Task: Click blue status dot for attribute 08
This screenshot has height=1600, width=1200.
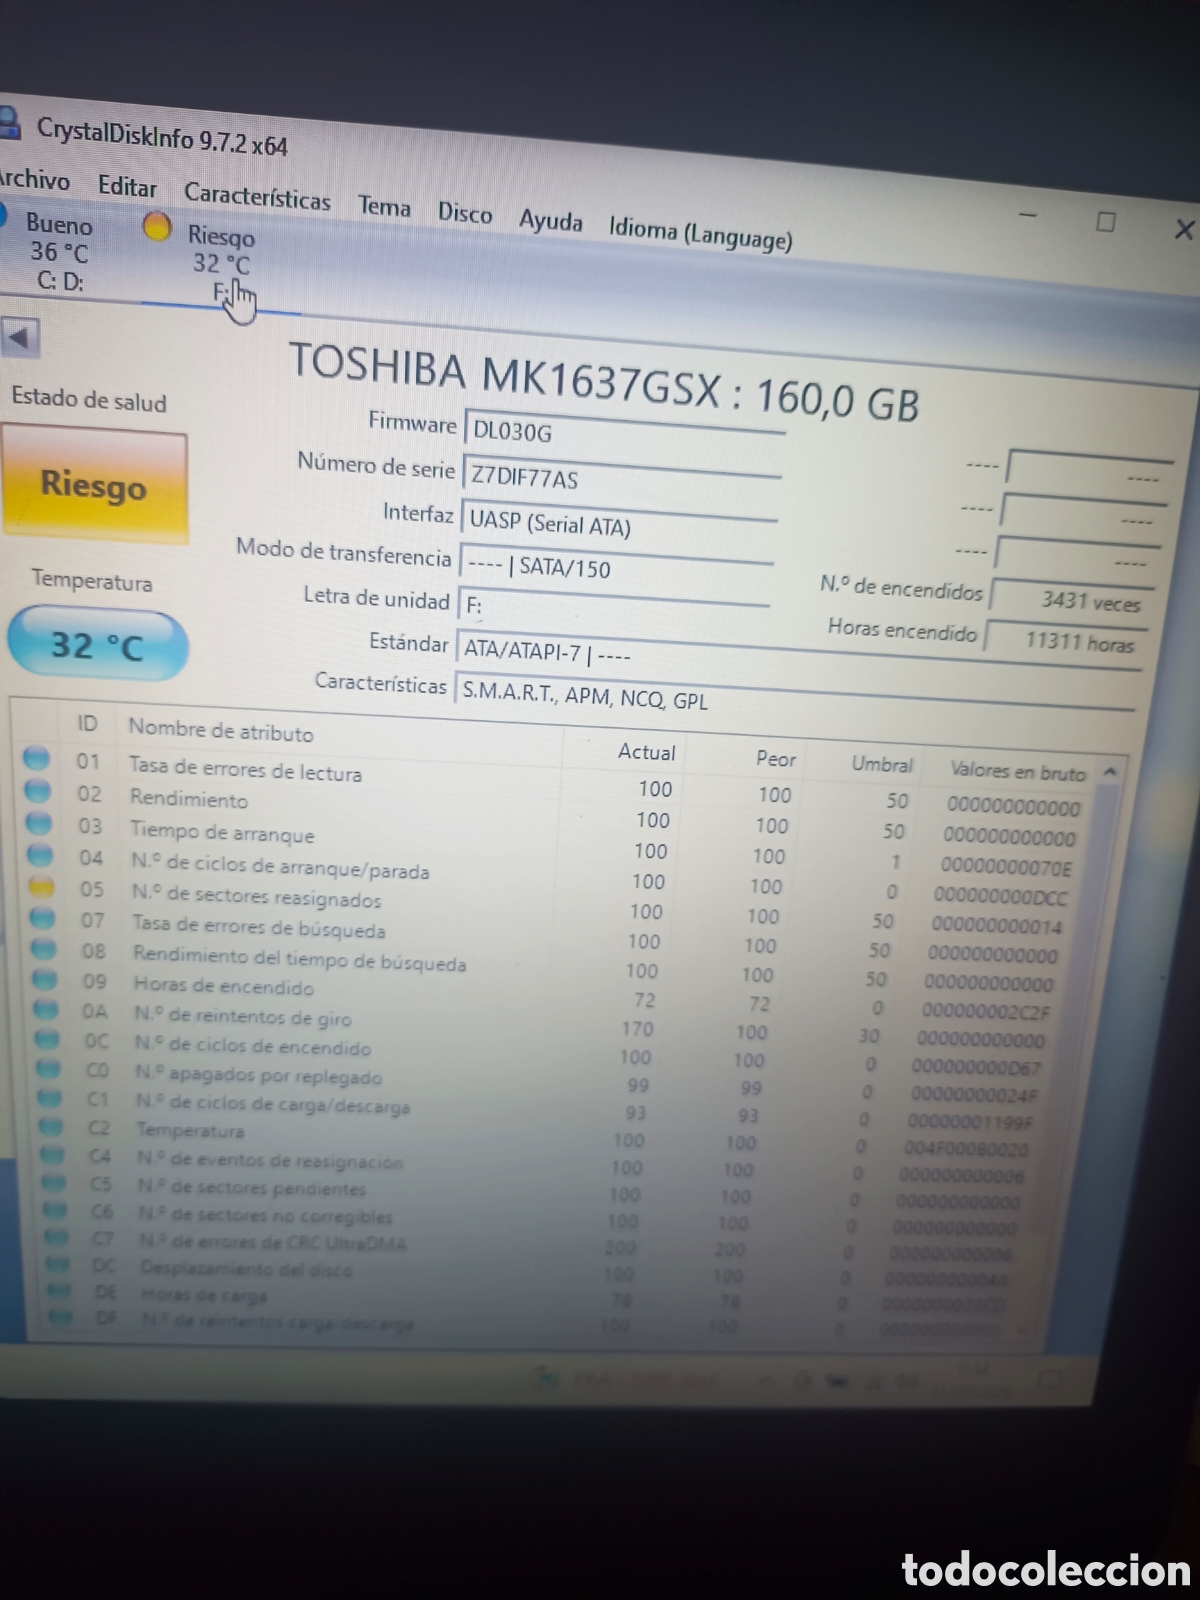Action: click(x=43, y=947)
